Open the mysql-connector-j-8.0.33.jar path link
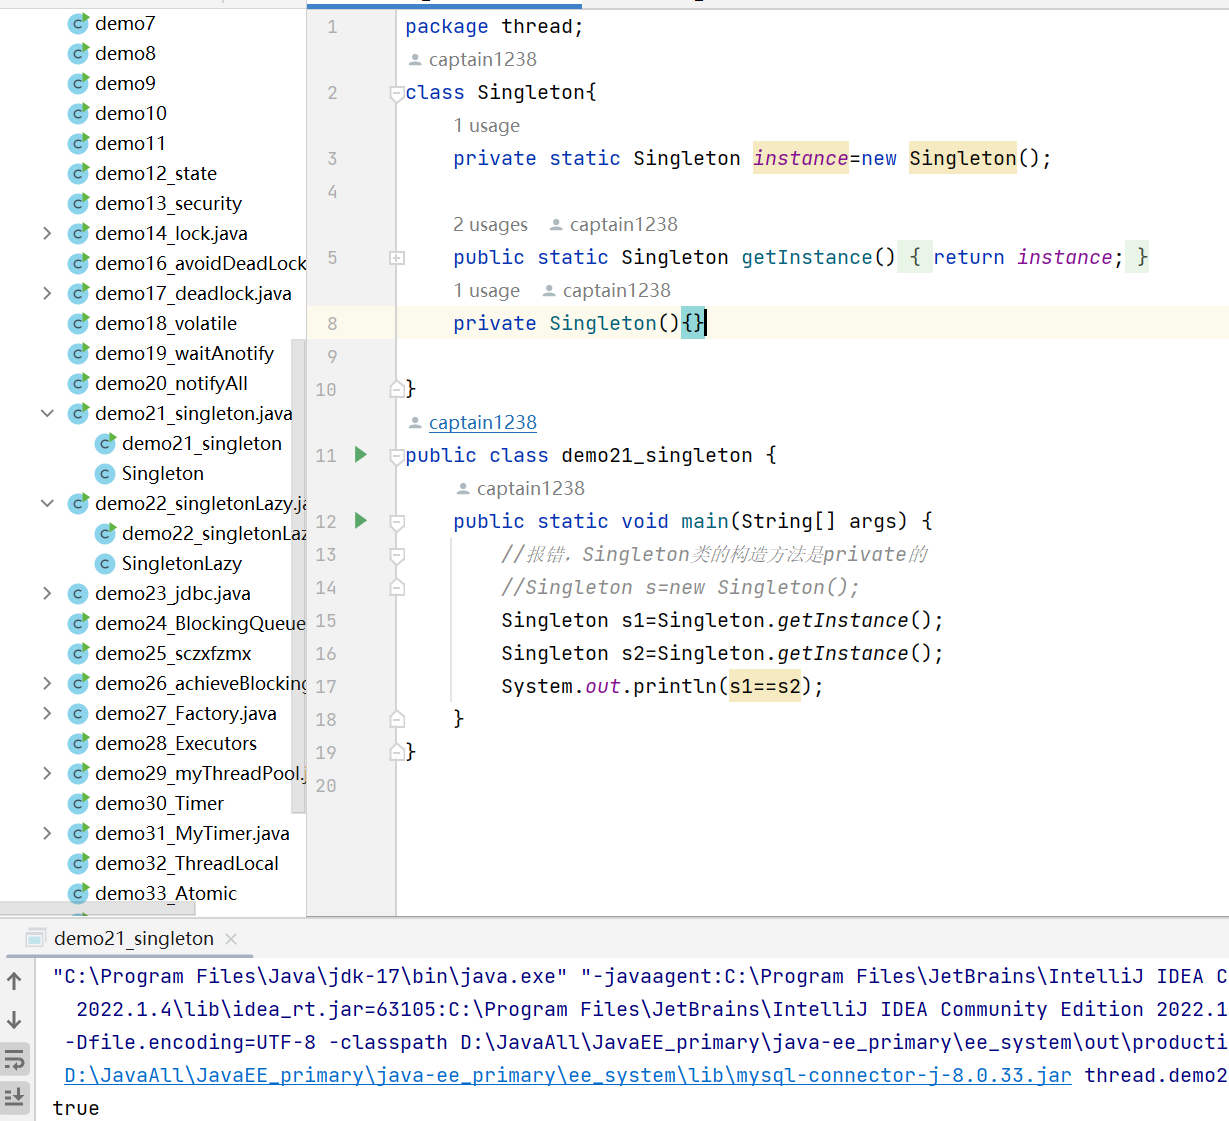1229x1121 pixels. (568, 1075)
